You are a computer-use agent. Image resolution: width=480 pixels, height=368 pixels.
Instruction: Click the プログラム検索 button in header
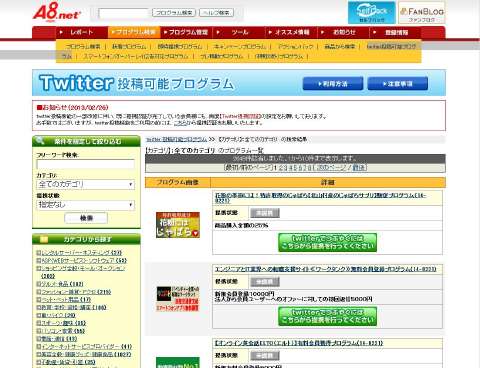click(174, 13)
